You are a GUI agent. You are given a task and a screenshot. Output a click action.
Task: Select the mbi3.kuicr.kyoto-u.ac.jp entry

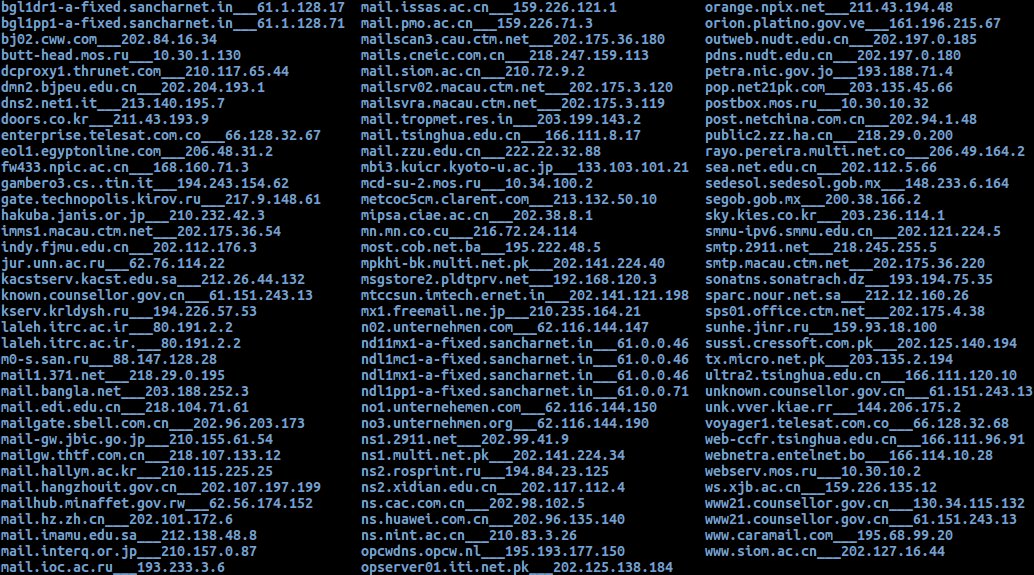pyautogui.click(x=524, y=167)
